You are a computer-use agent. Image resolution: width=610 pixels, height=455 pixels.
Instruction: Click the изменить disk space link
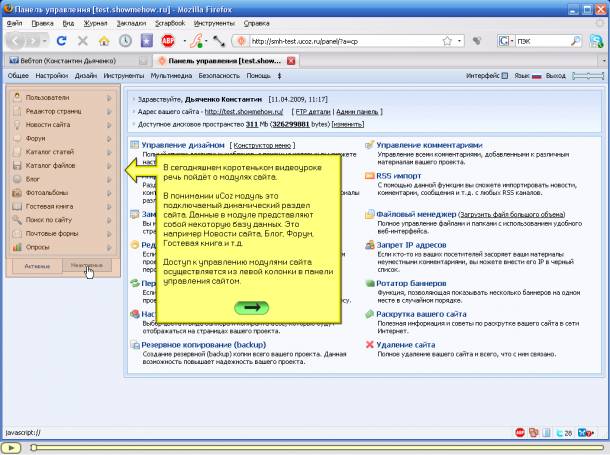348,124
